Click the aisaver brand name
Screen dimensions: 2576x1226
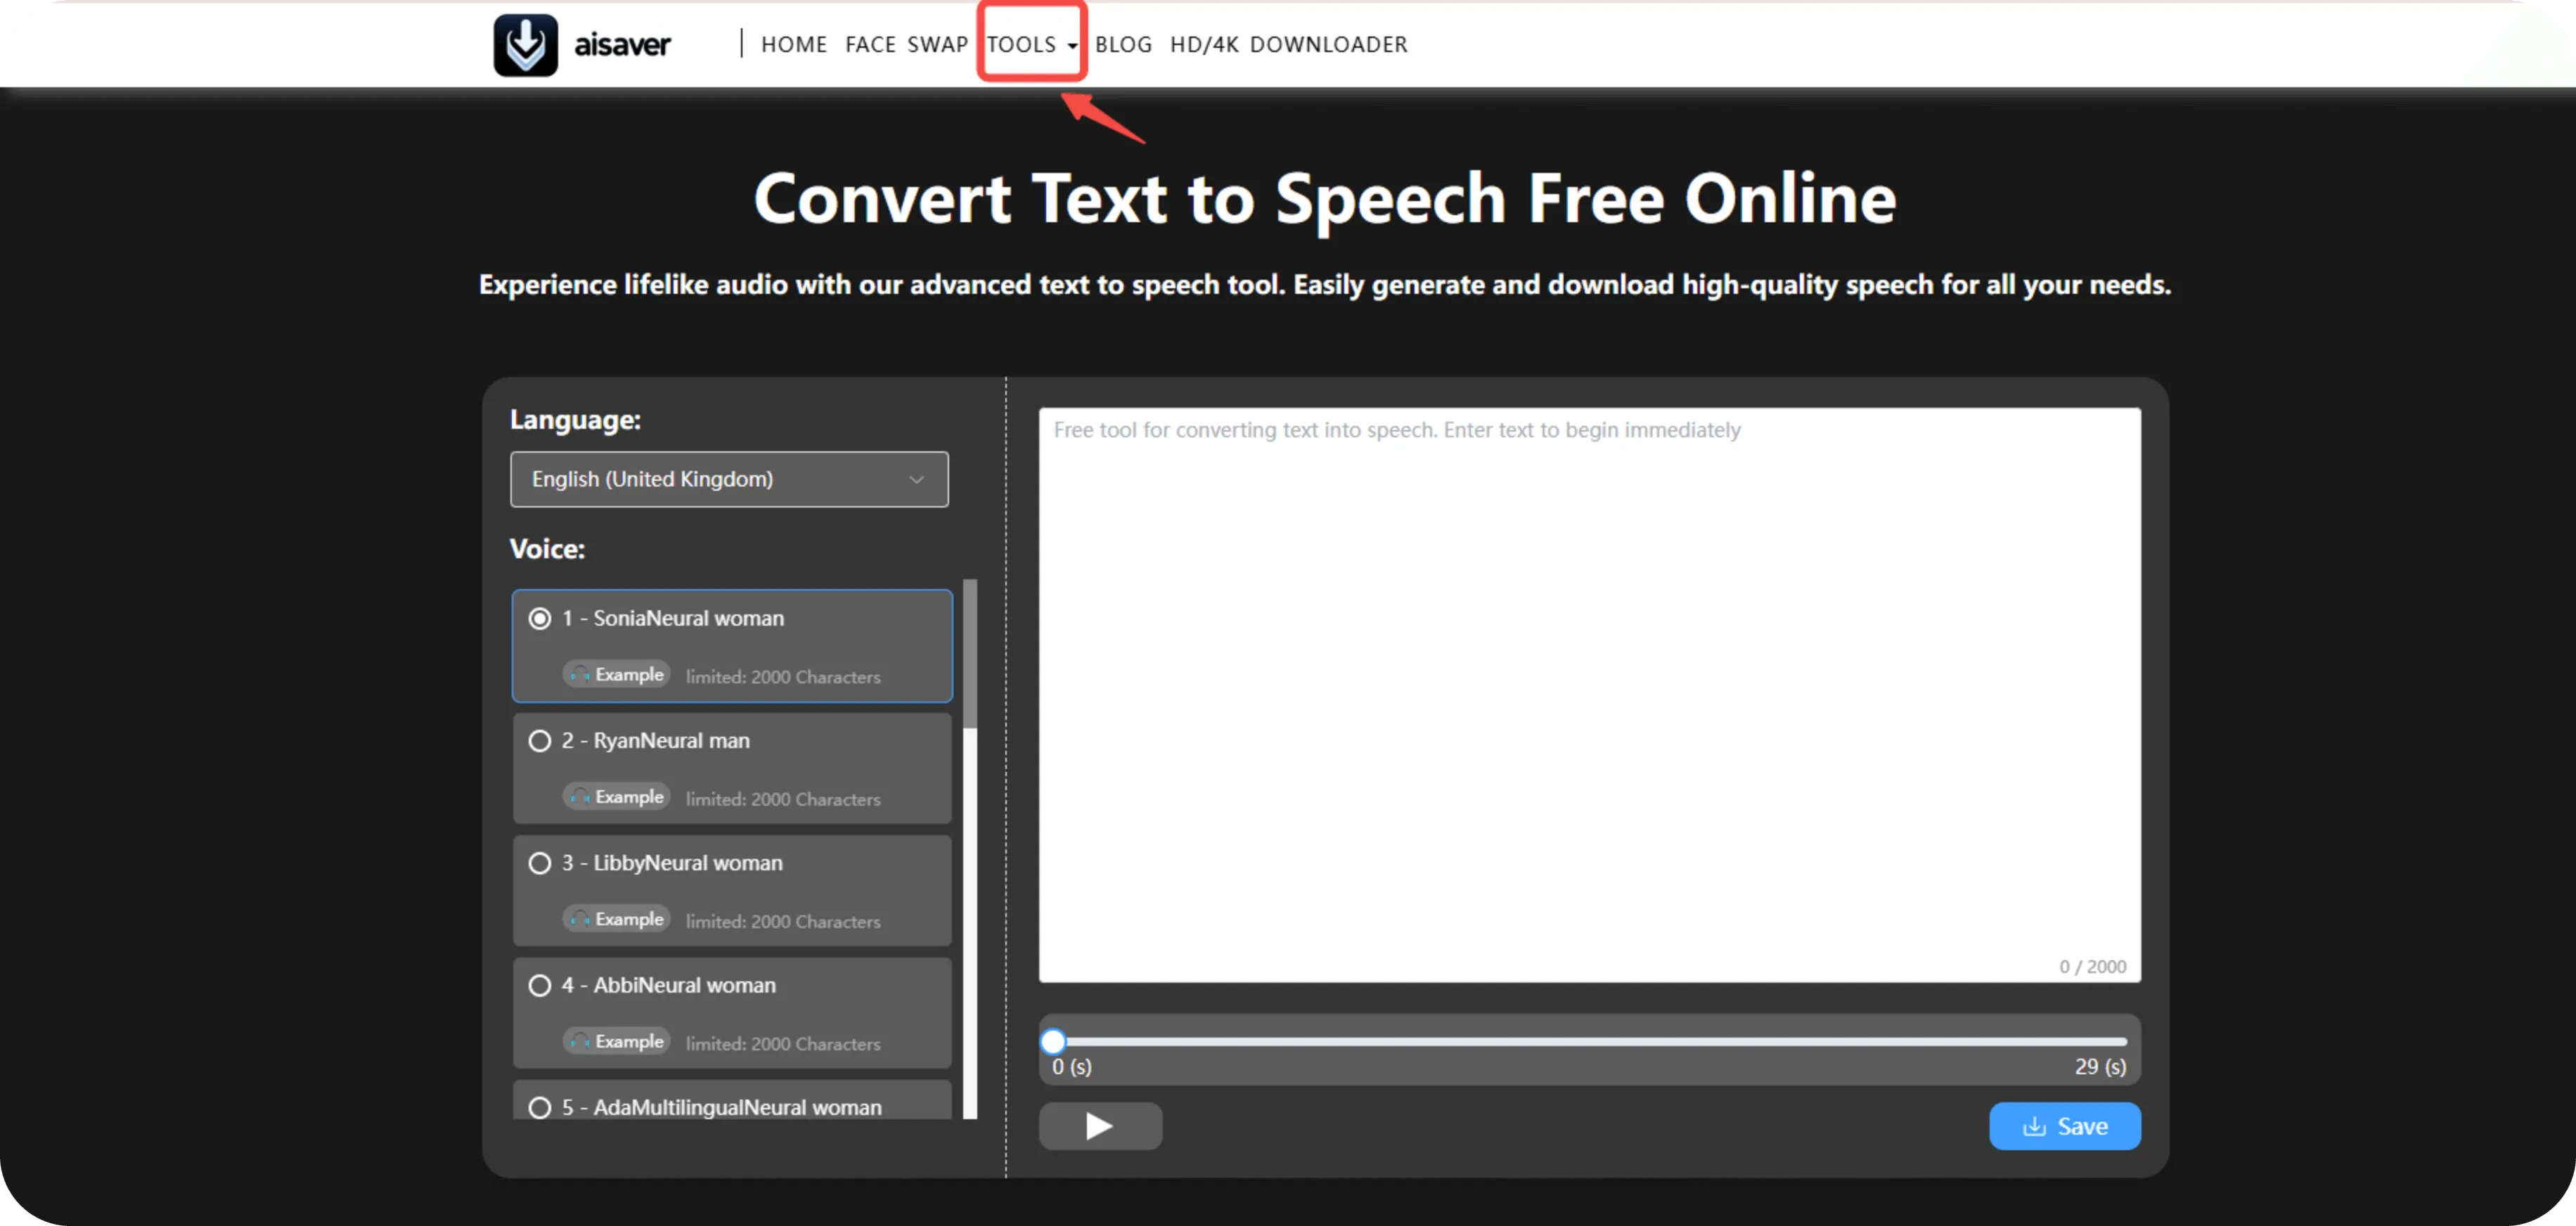[x=622, y=45]
